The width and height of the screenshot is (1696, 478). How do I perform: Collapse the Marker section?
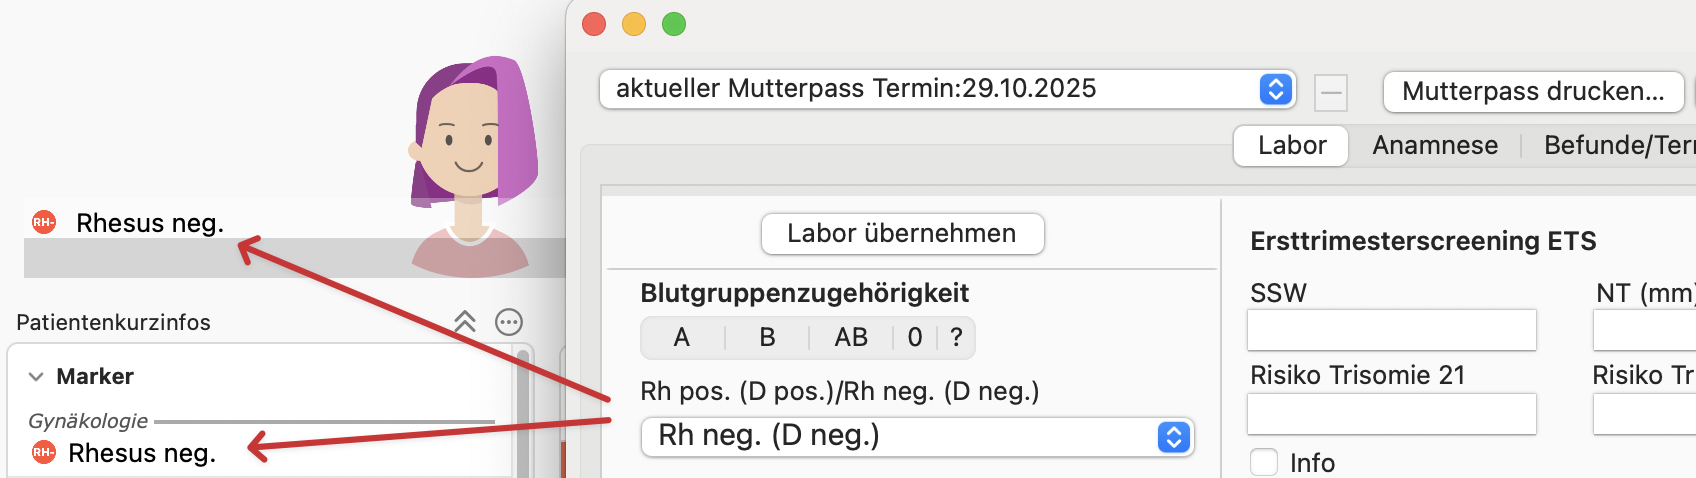[x=36, y=376]
